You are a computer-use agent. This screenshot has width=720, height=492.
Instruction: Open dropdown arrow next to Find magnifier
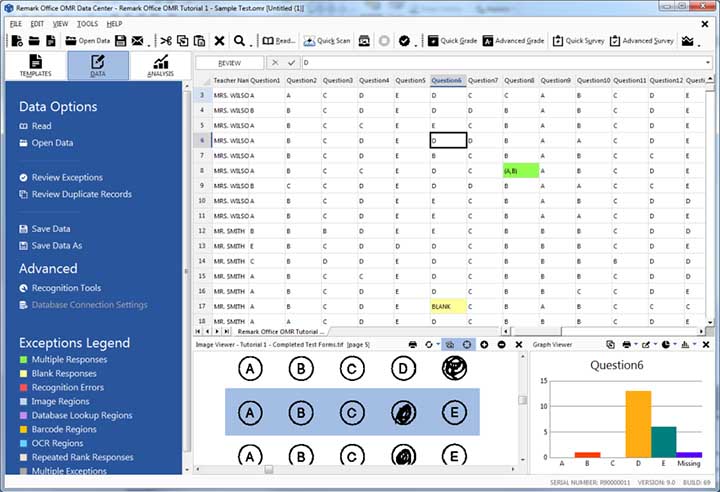point(251,45)
